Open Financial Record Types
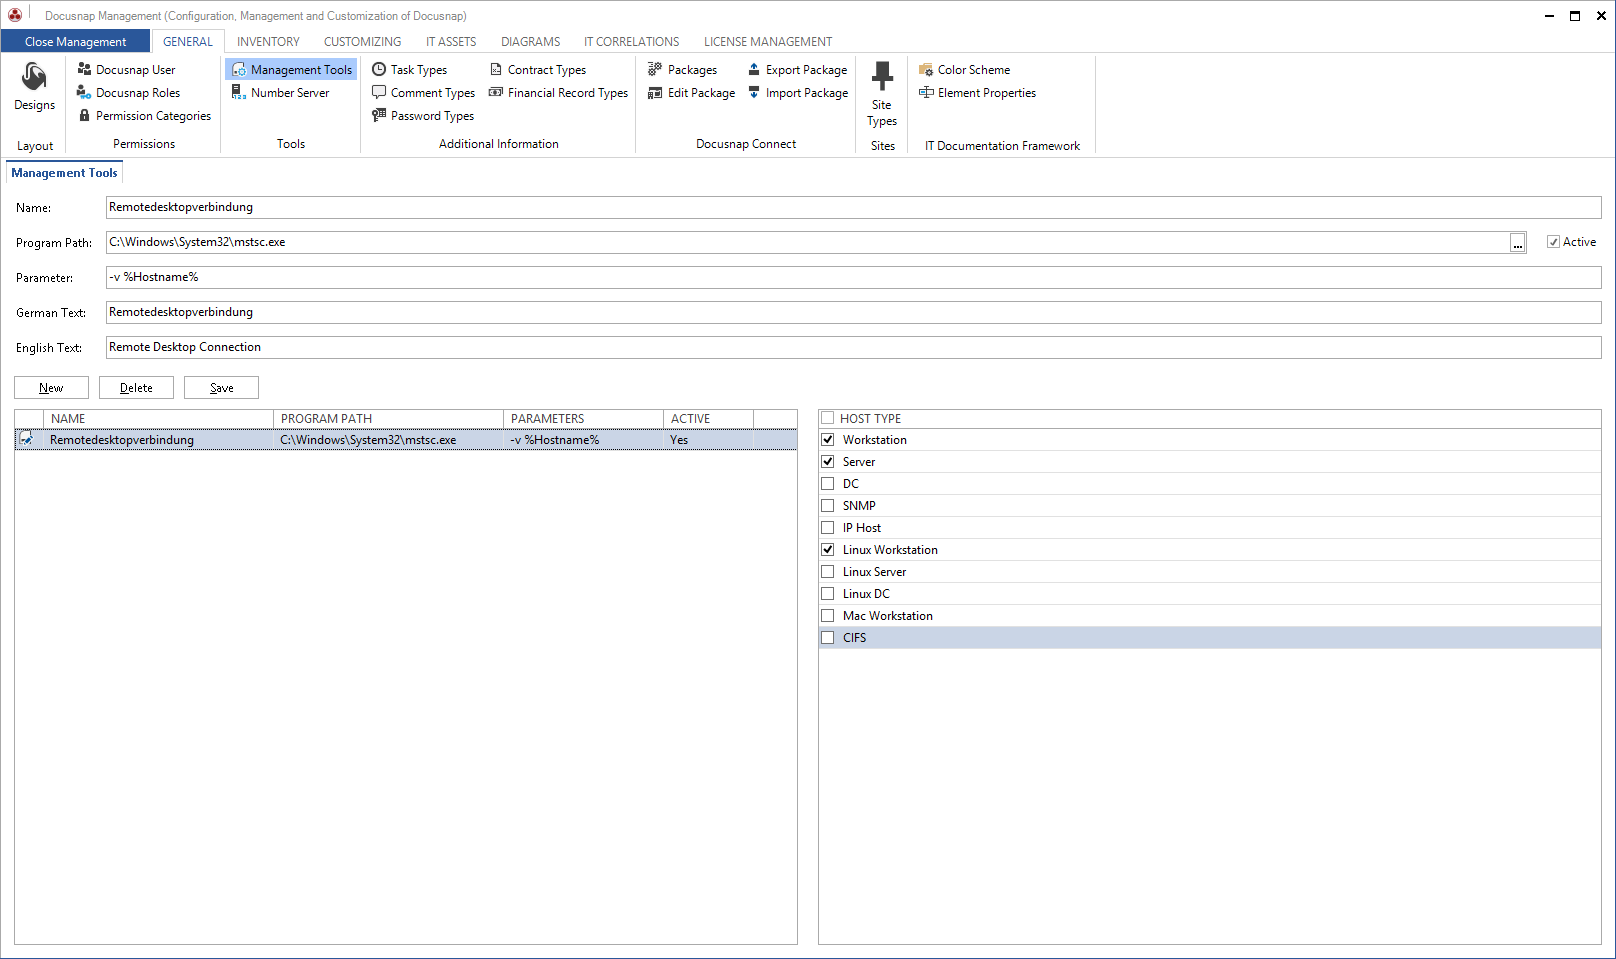Viewport: 1616px width, 959px height. (559, 93)
